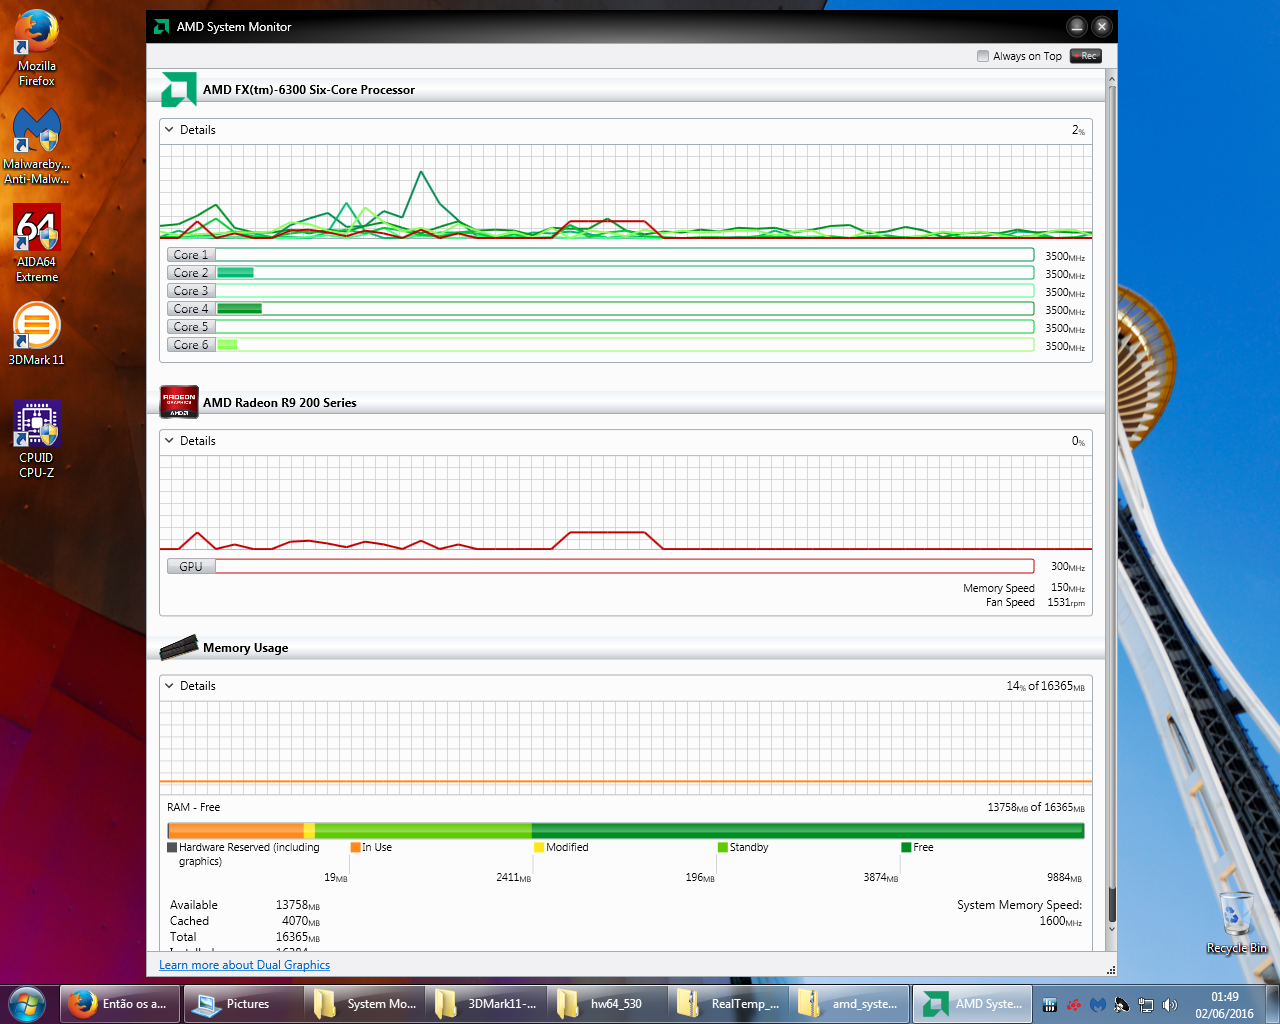Click the Modified yellow legend swatch
Screen dimensions: 1280x1024
pos(539,847)
